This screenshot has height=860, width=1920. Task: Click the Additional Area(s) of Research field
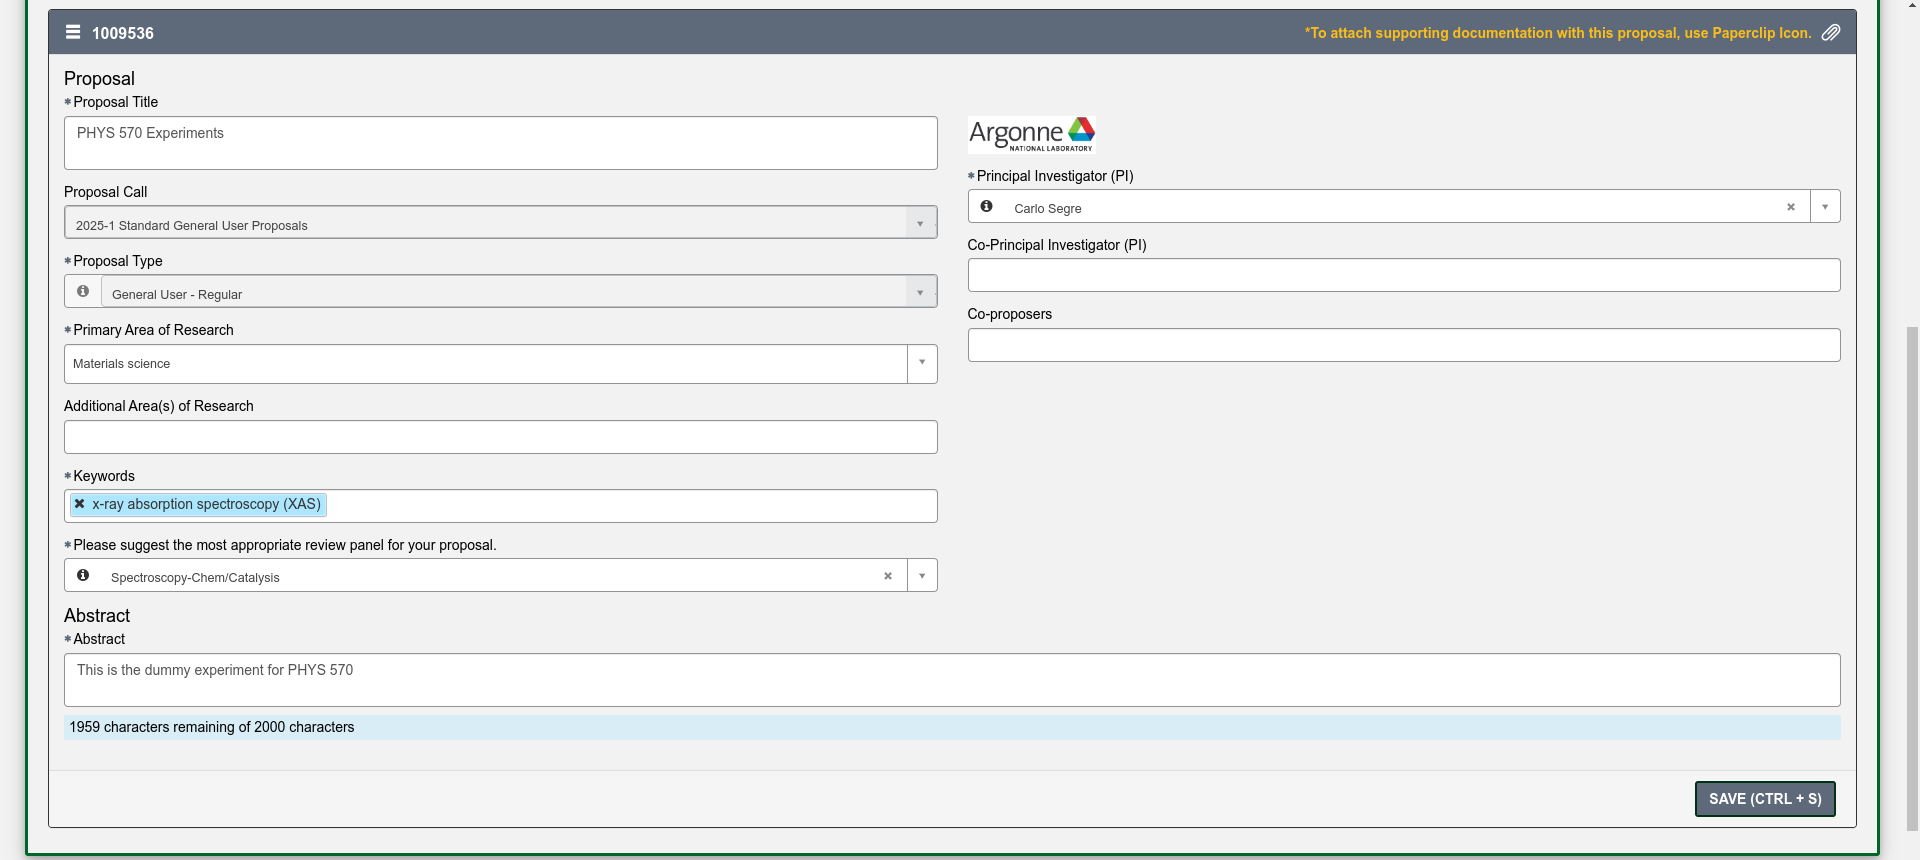[x=500, y=437]
